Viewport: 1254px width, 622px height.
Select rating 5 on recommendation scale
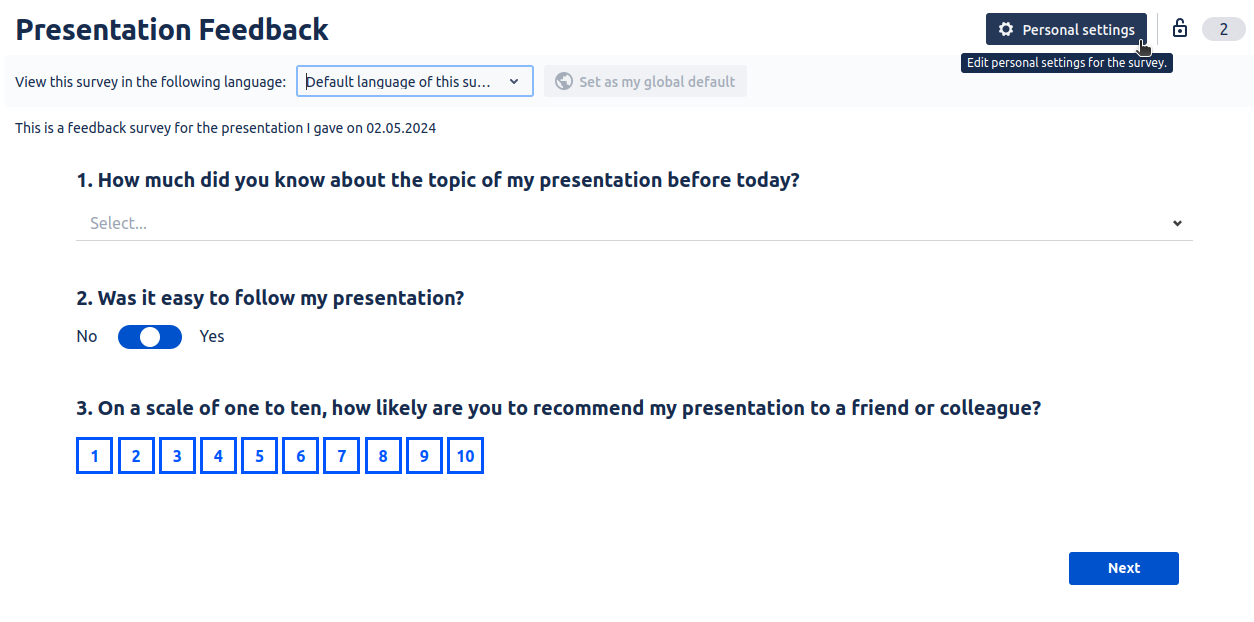coord(259,457)
